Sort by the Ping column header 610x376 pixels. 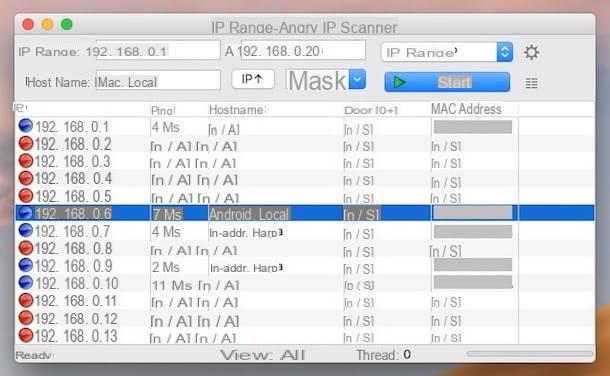(x=163, y=110)
